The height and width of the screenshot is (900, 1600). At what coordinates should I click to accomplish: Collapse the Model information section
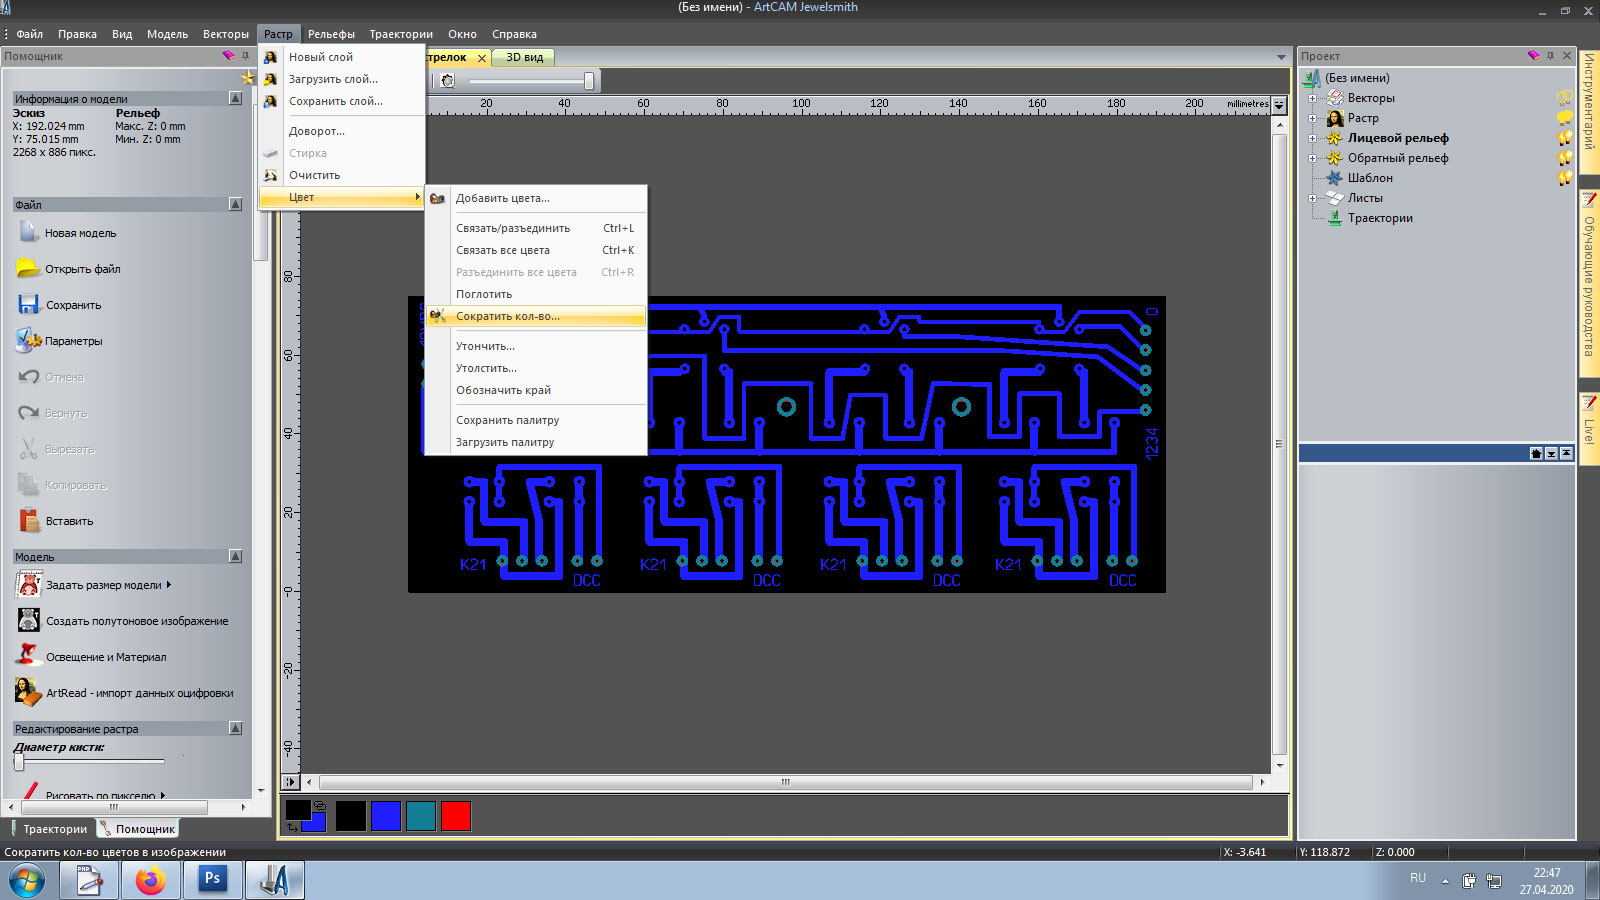click(x=235, y=98)
